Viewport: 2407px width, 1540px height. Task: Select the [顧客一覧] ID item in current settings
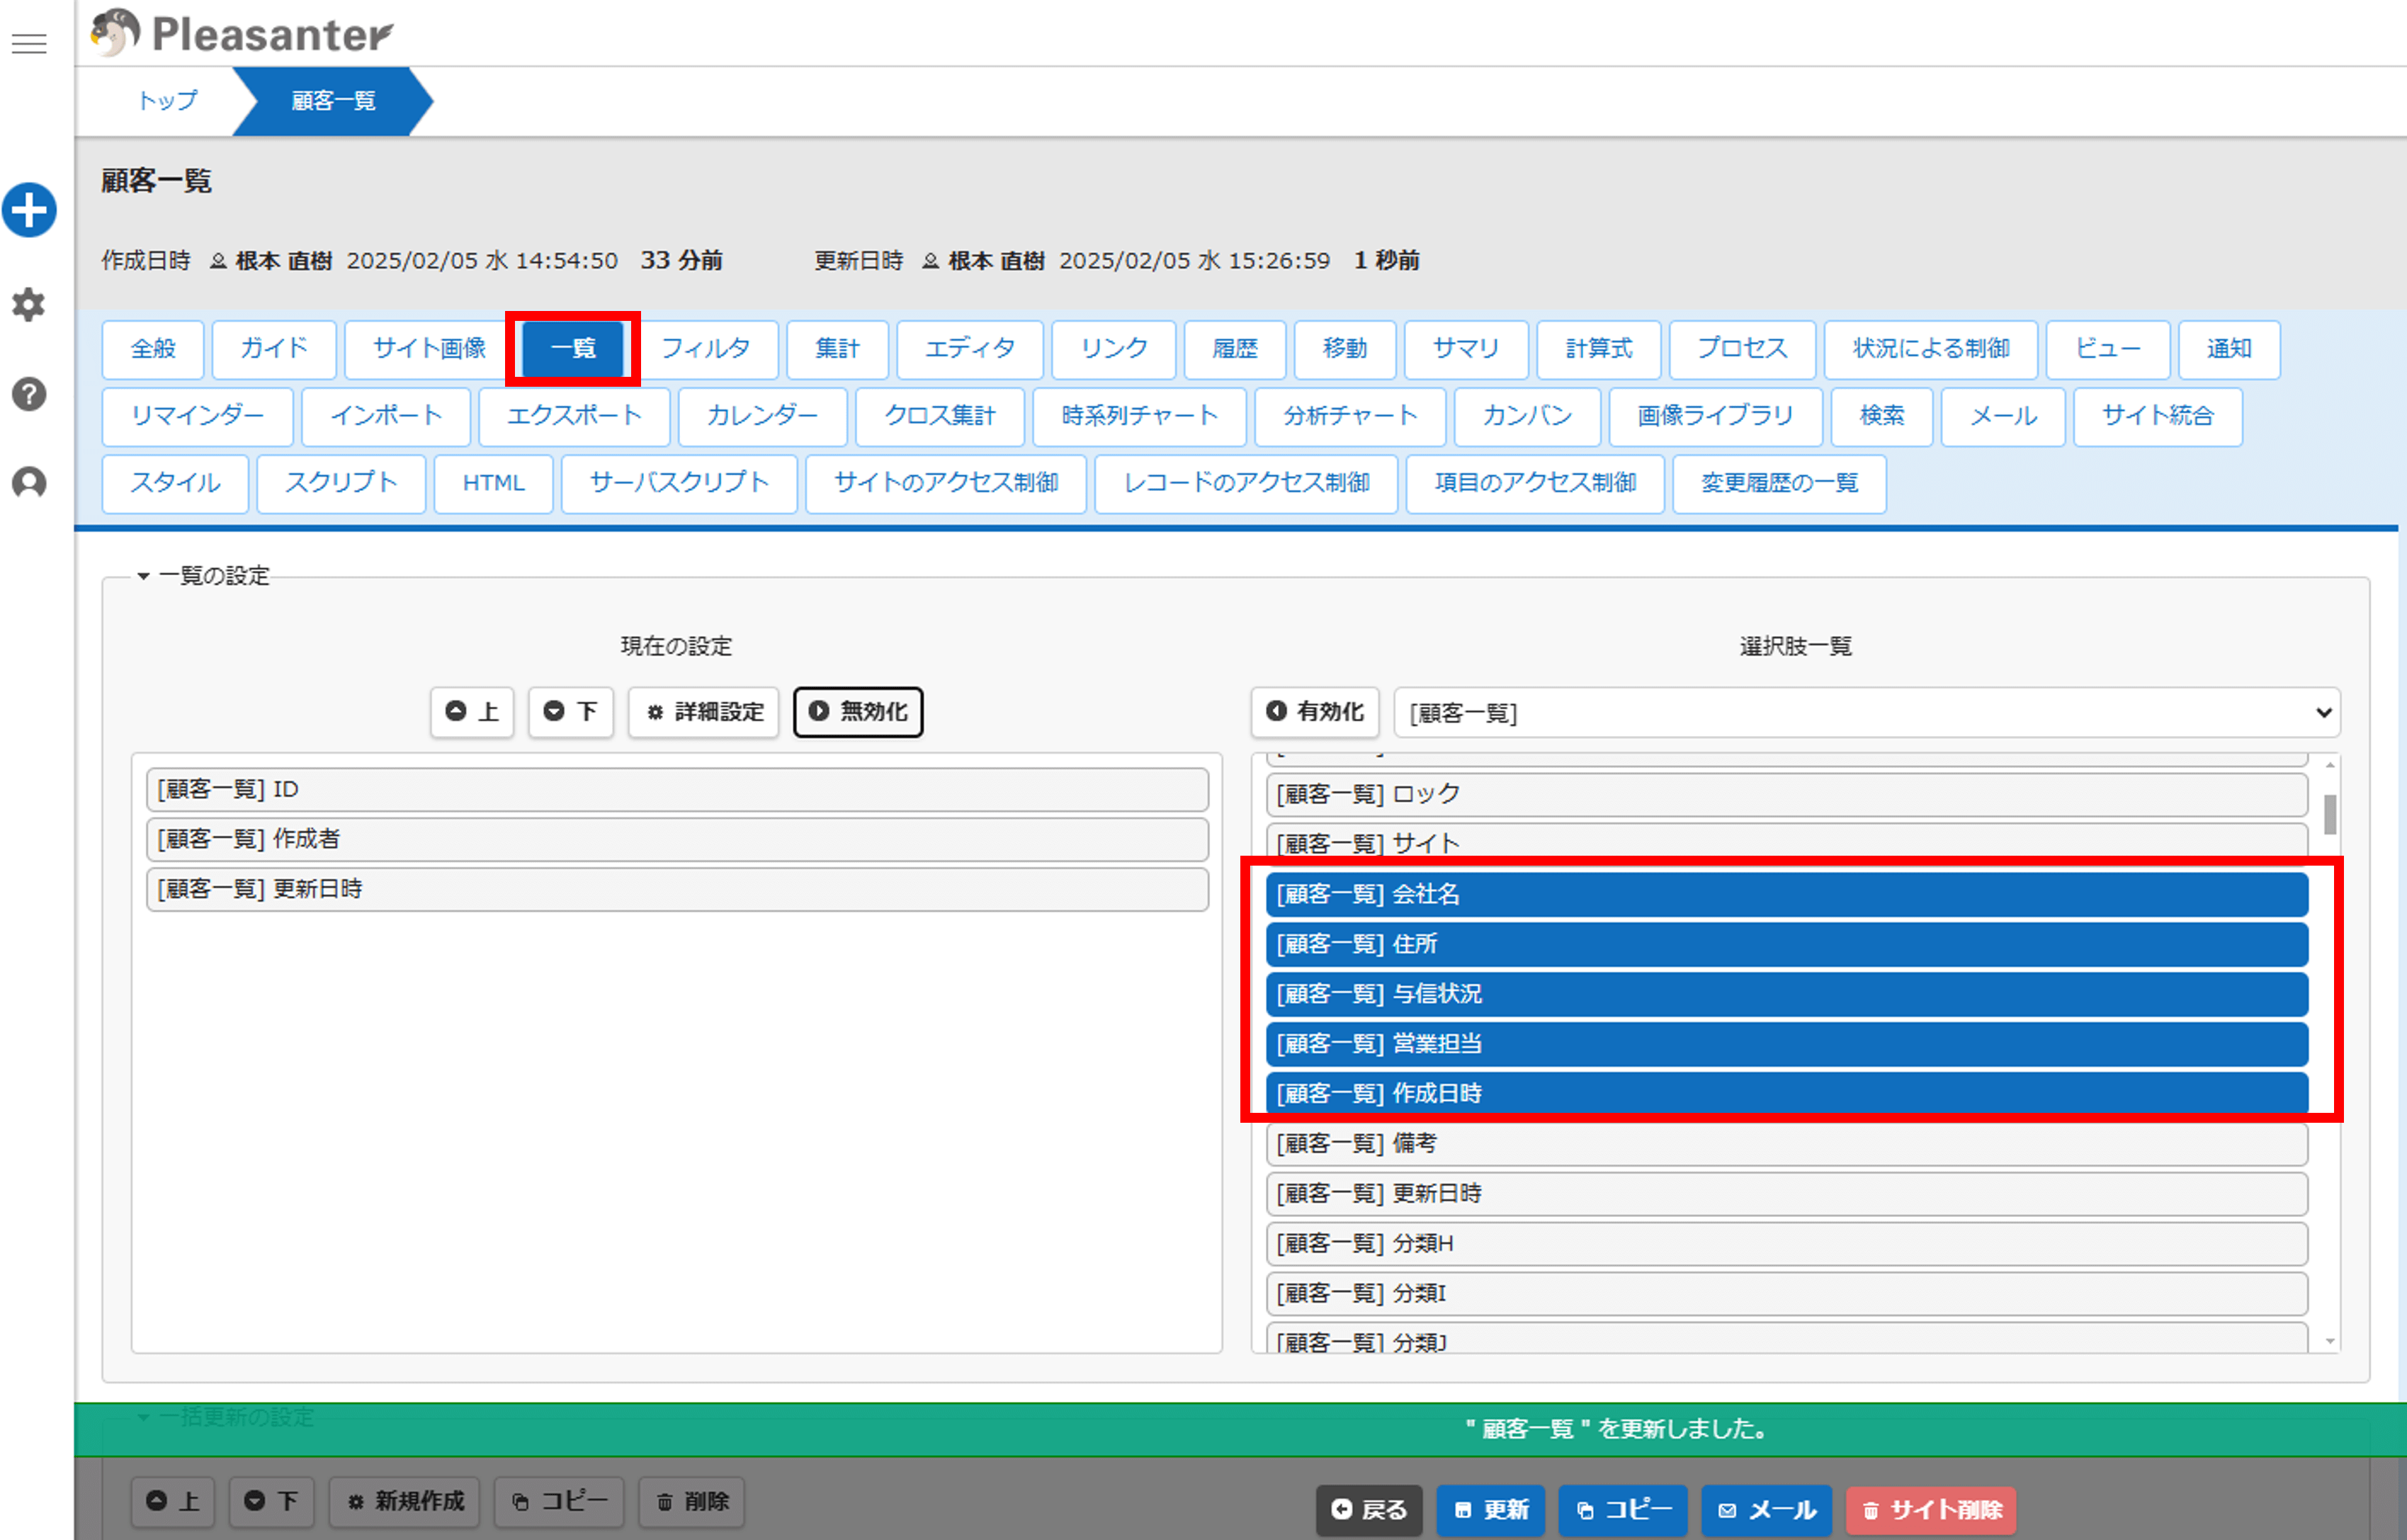tap(677, 789)
